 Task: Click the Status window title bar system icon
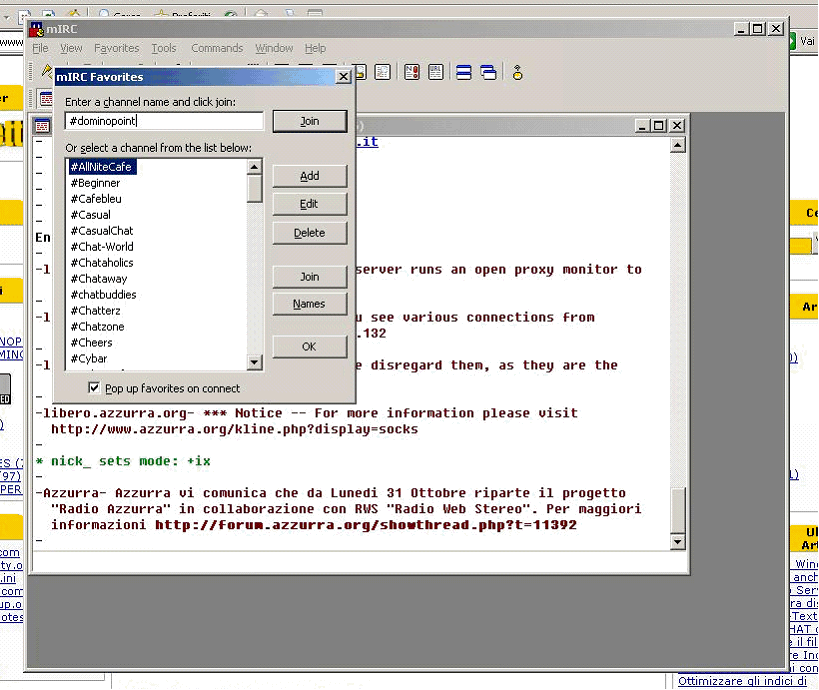tap(42, 126)
